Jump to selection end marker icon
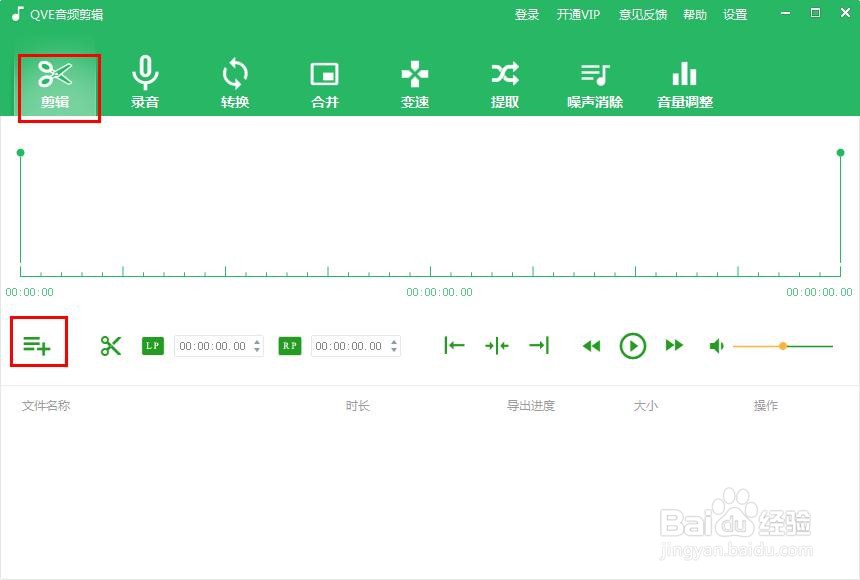 [x=539, y=346]
